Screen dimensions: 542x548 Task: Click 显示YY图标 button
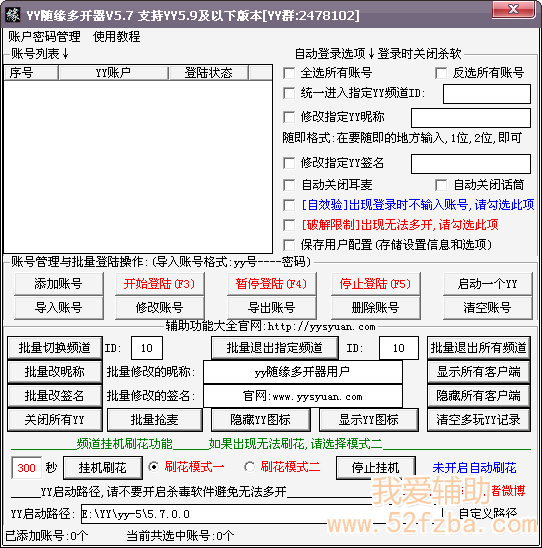369,420
